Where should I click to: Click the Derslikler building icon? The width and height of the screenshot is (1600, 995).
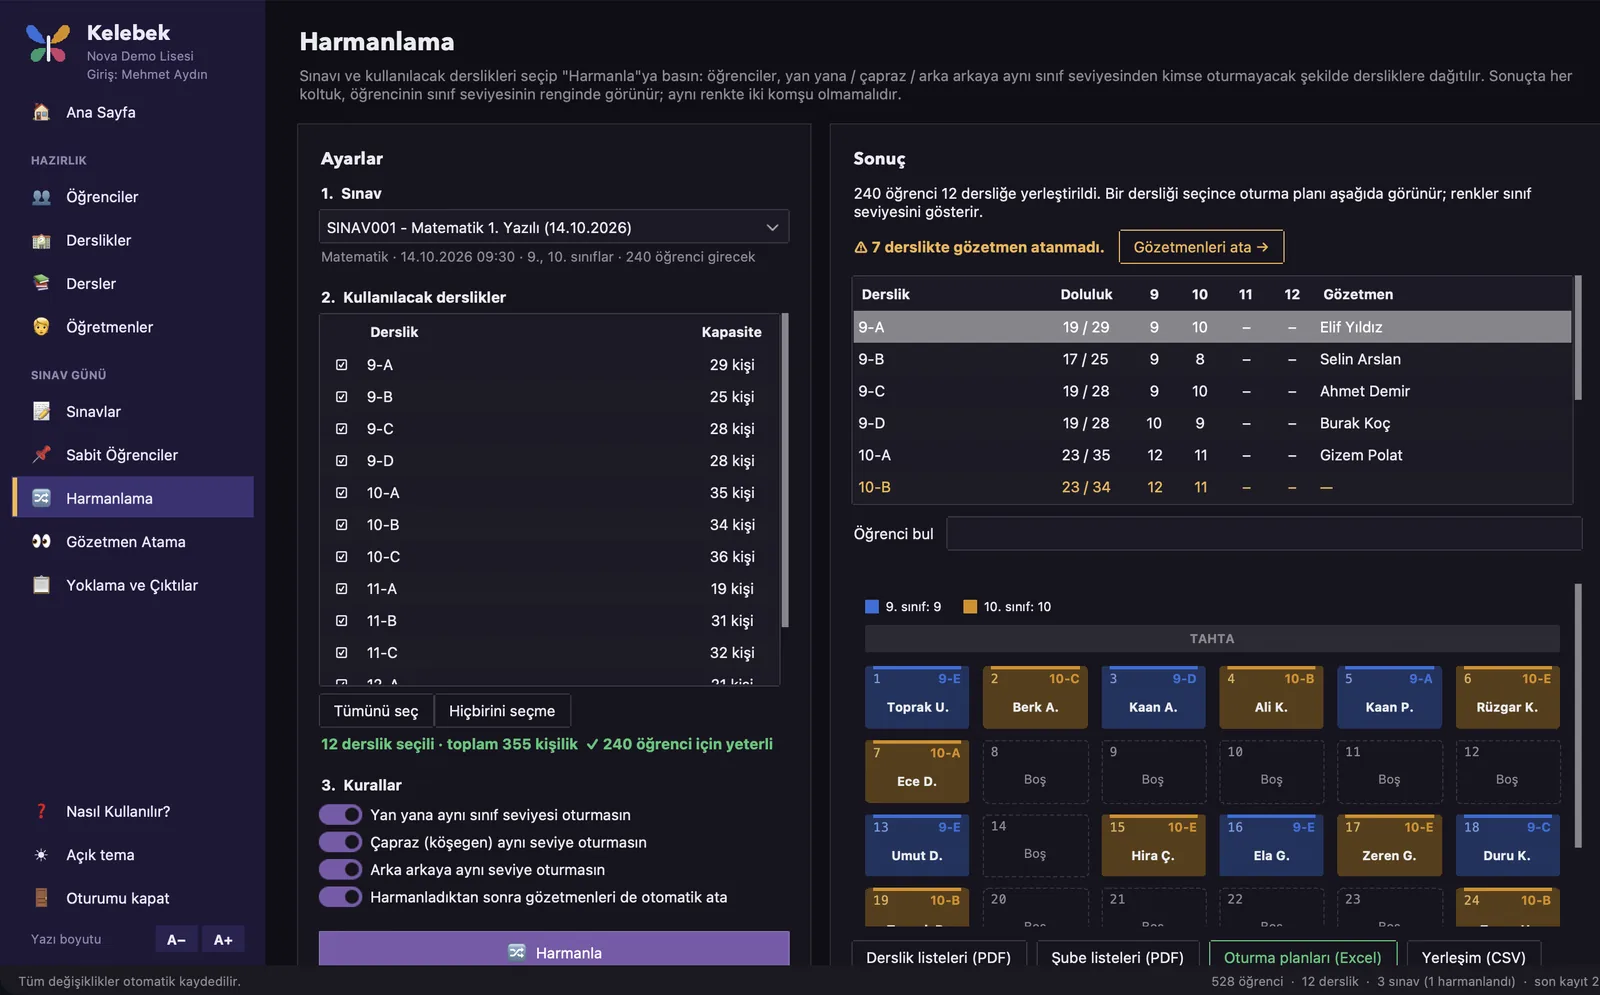(x=41, y=240)
